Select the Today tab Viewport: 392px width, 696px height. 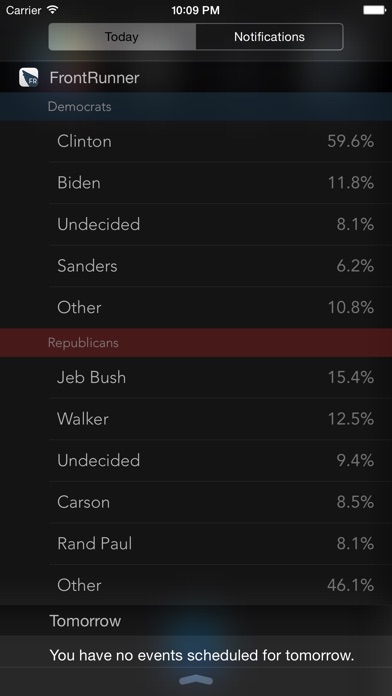pos(122,36)
